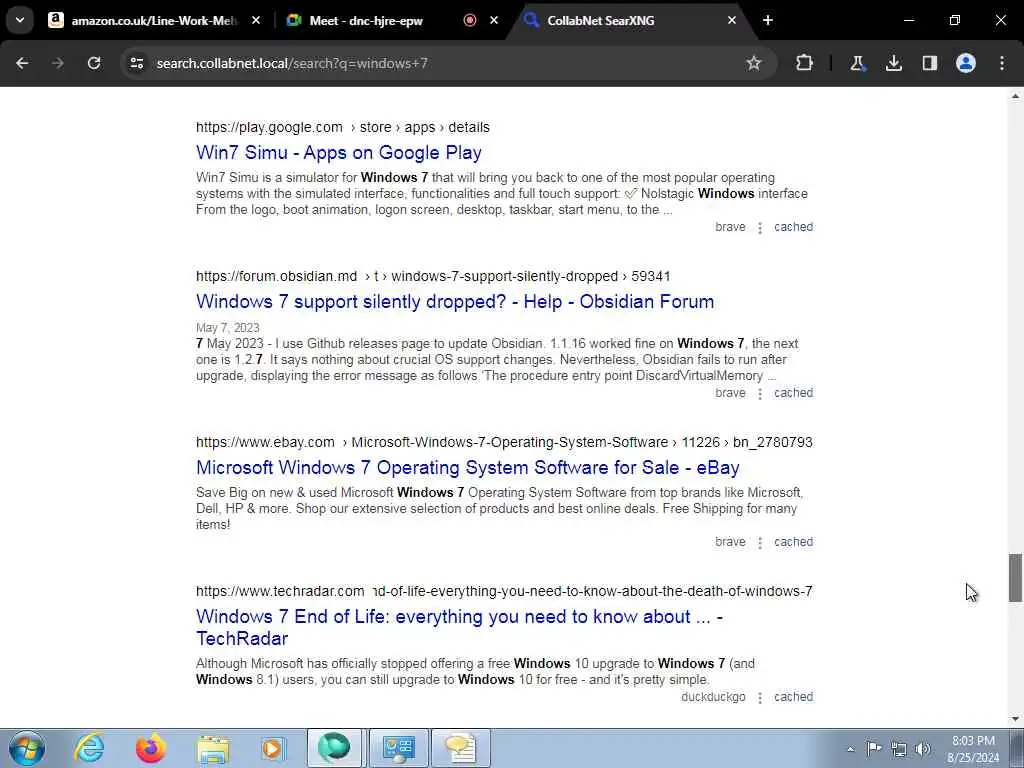This screenshot has width=1024, height=768.
Task: Switch to the Meet dnc-hjre-epw tab
Action: click(x=366, y=20)
